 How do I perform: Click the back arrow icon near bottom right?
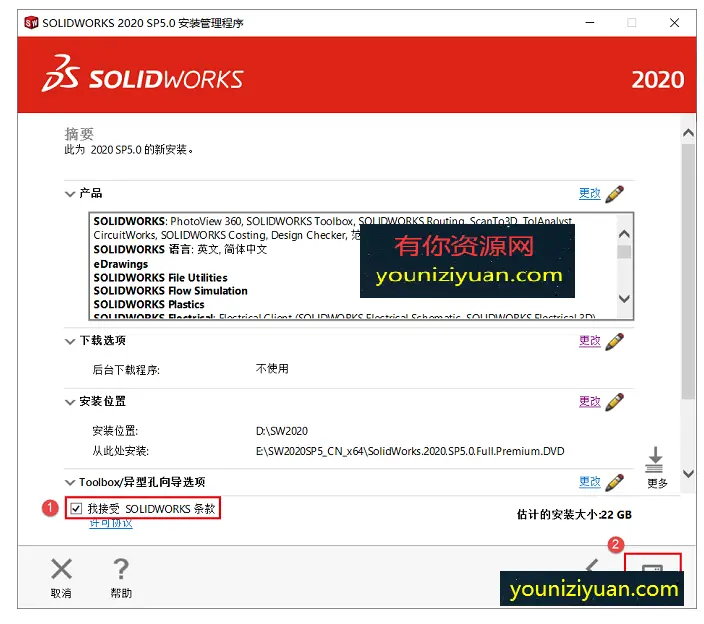pos(593,565)
